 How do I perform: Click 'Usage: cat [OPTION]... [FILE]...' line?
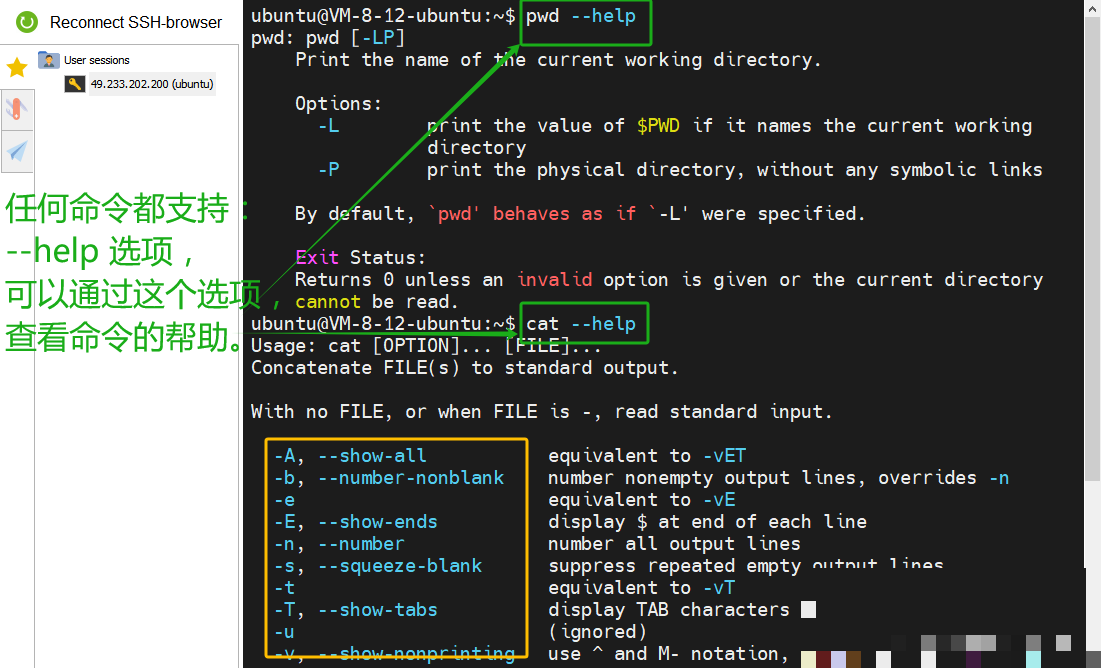(426, 346)
